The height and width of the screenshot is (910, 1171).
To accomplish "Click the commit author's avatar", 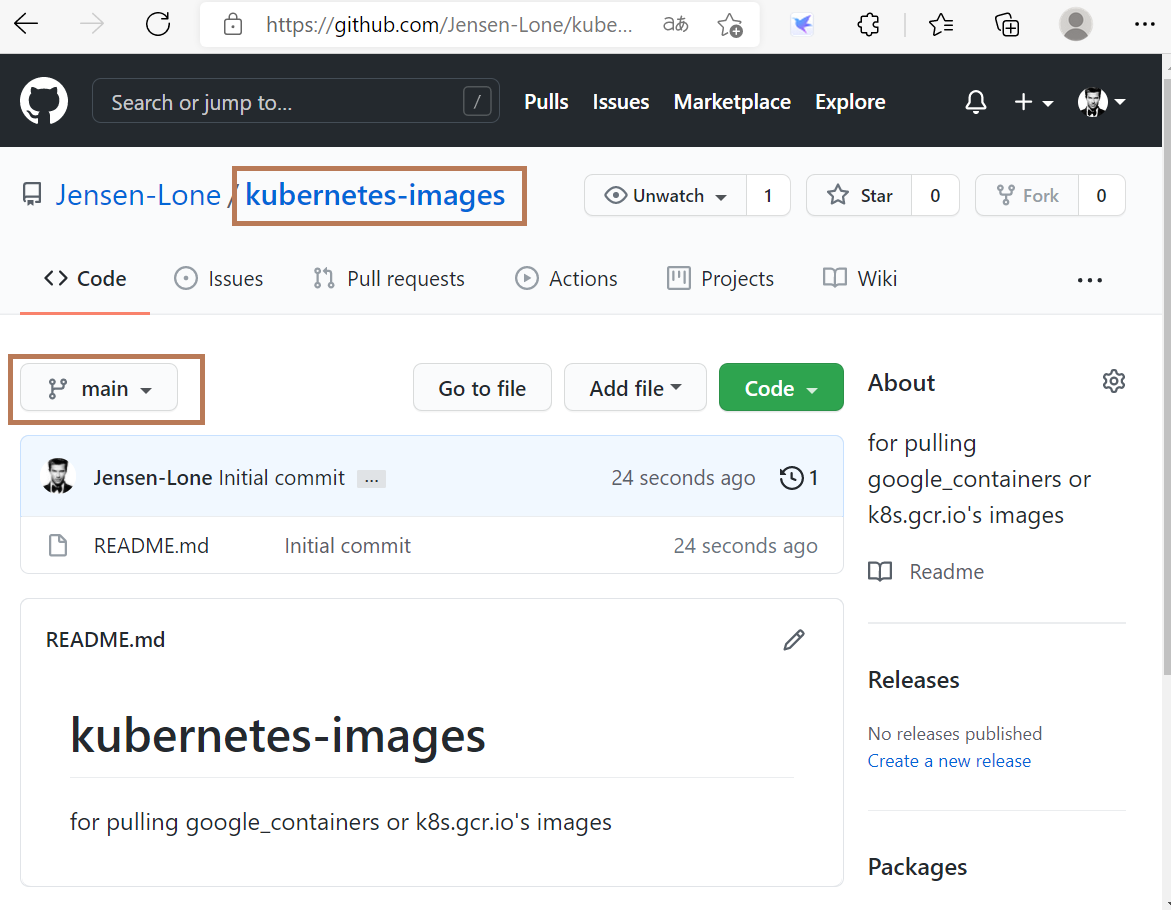I will pos(58,476).
